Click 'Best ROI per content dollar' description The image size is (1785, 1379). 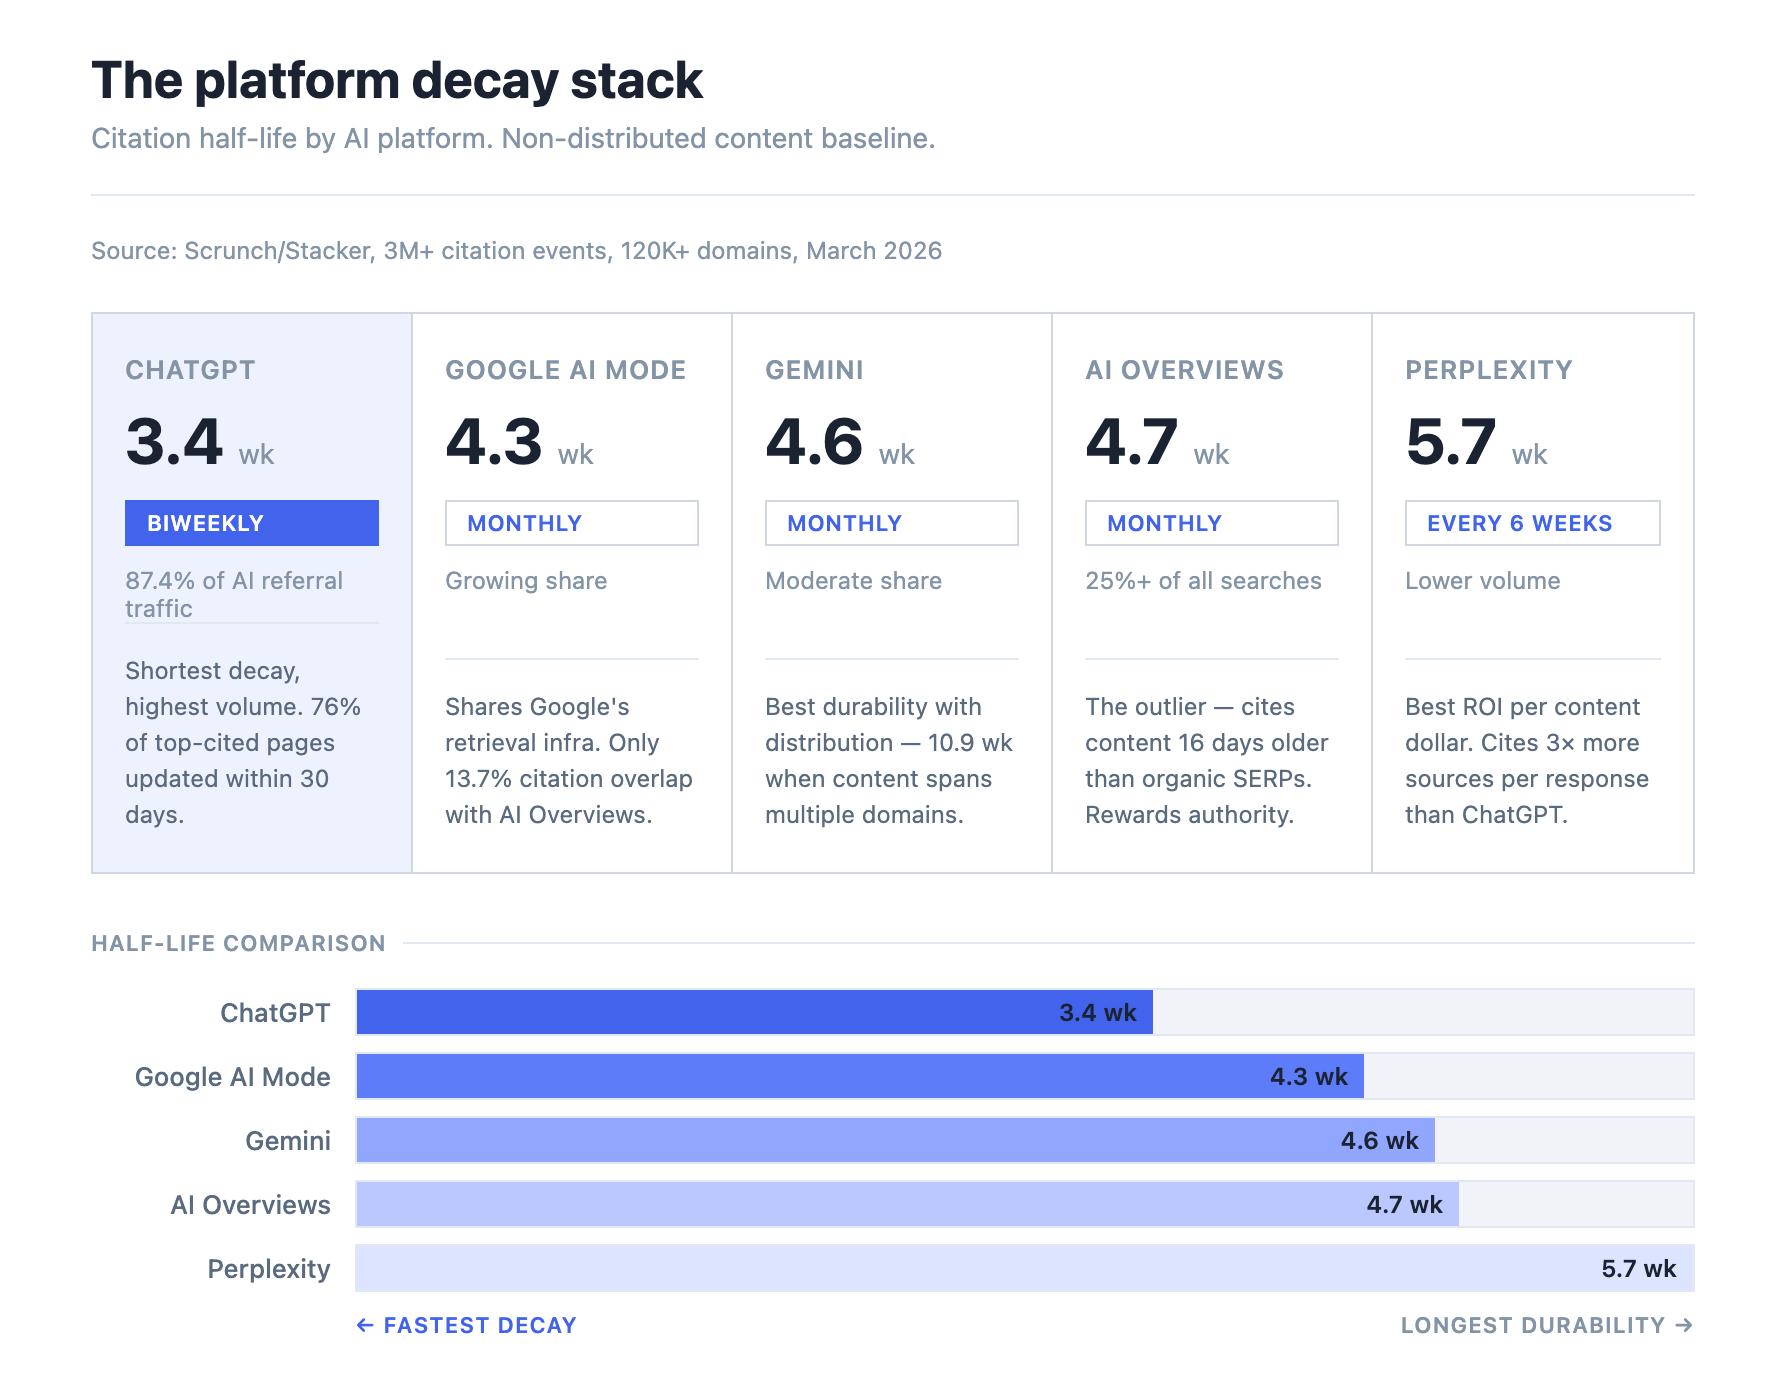(x=1527, y=760)
